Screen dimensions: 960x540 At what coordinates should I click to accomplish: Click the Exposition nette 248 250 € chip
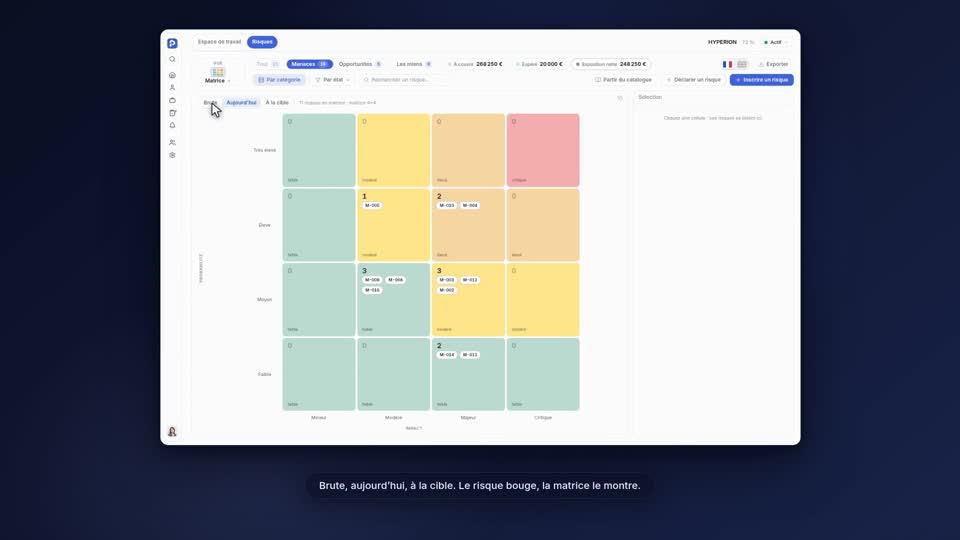(610, 64)
